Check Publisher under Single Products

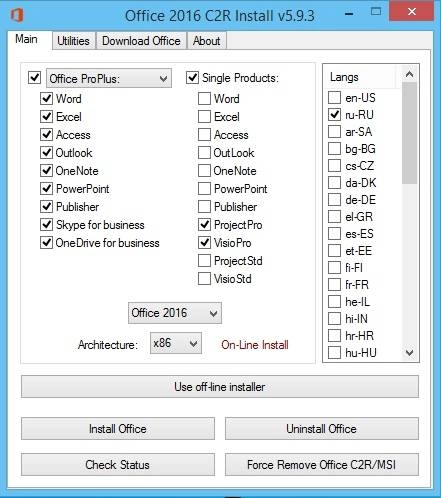pos(204,206)
